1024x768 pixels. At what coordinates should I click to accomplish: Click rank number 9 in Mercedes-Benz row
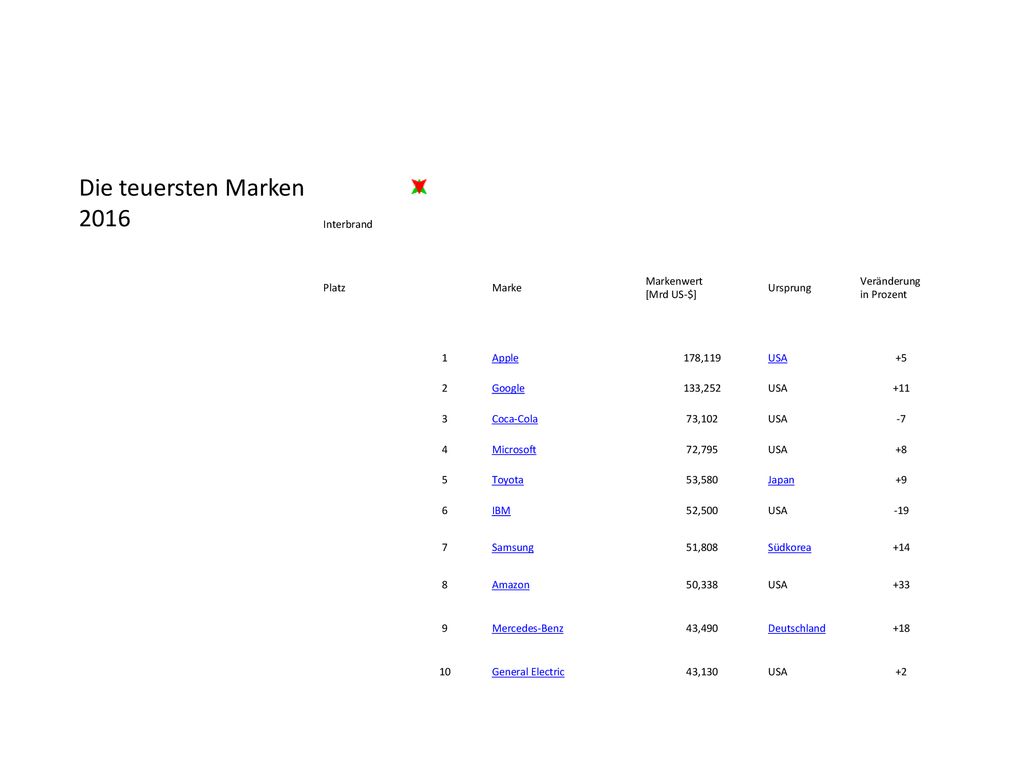(445, 628)
